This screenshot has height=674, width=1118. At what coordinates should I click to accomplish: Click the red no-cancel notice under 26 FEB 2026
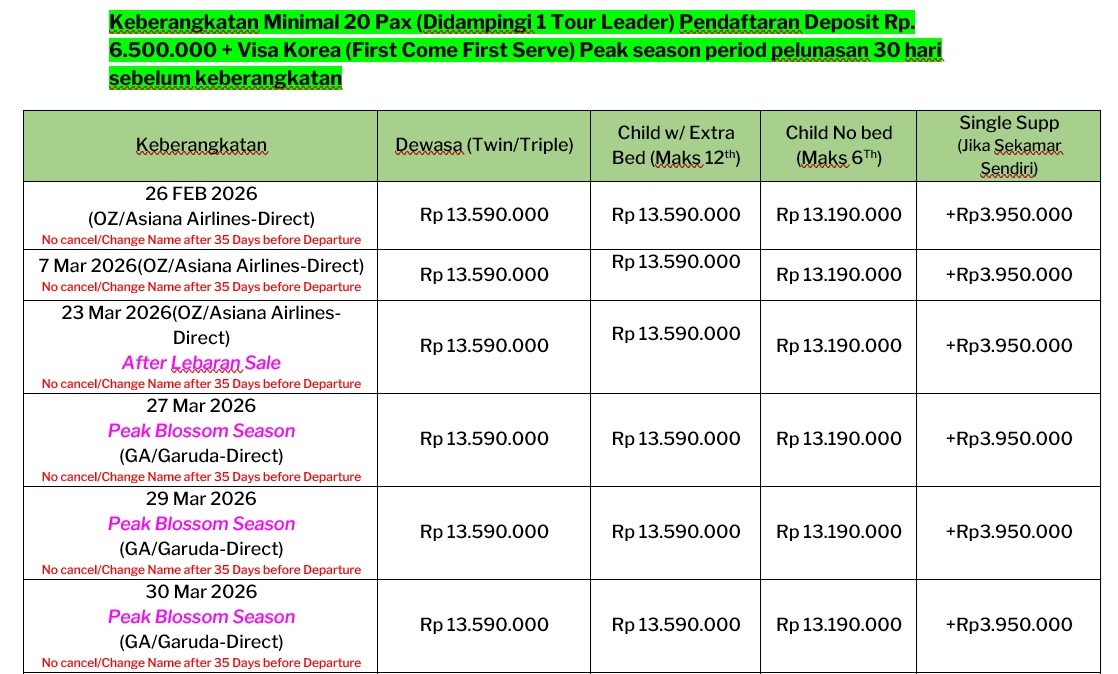[201, 240]
